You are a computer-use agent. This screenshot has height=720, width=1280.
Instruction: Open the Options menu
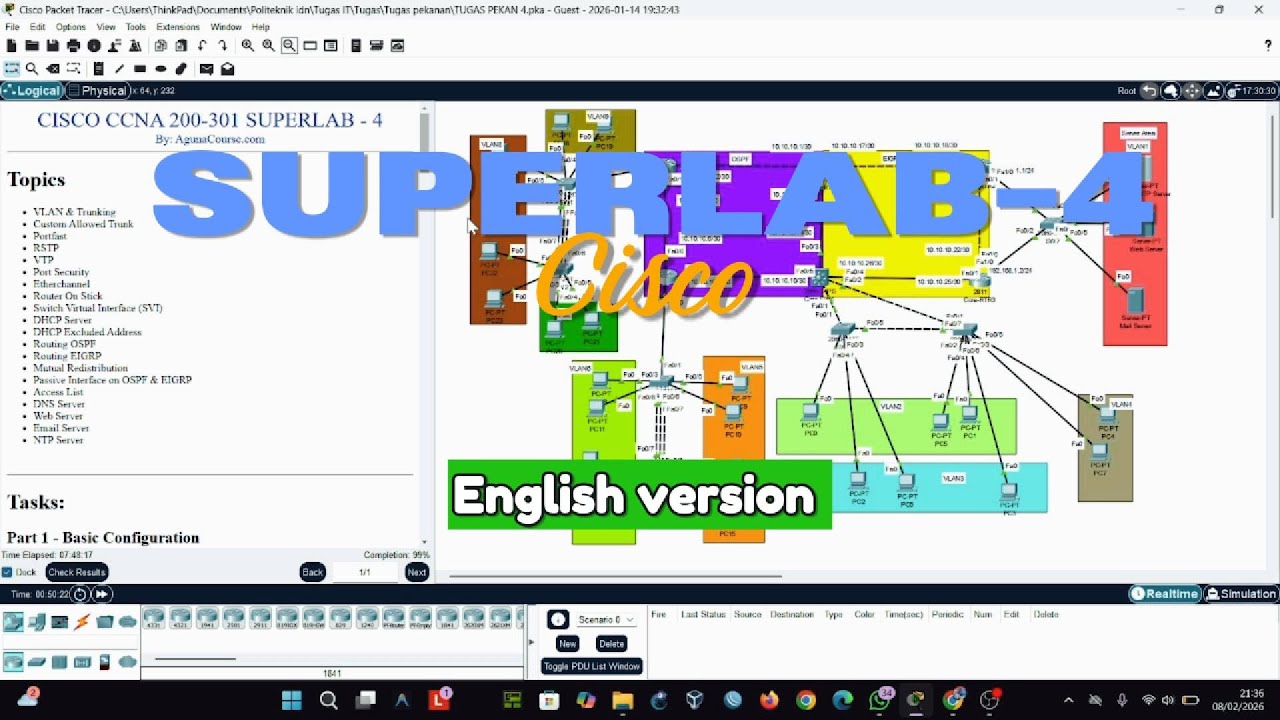pos(70,27)
